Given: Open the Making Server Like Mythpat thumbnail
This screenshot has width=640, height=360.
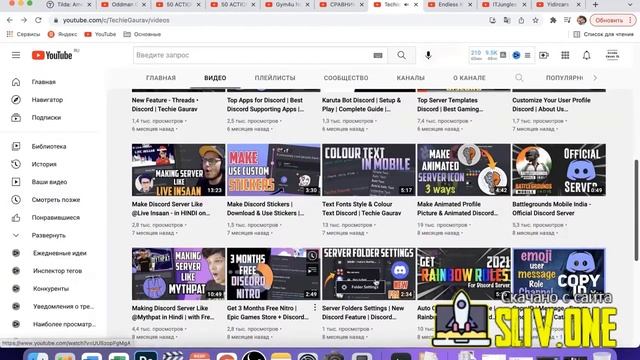Looking at the screenshot, I should pyautogui.click(x=178, y=274).
